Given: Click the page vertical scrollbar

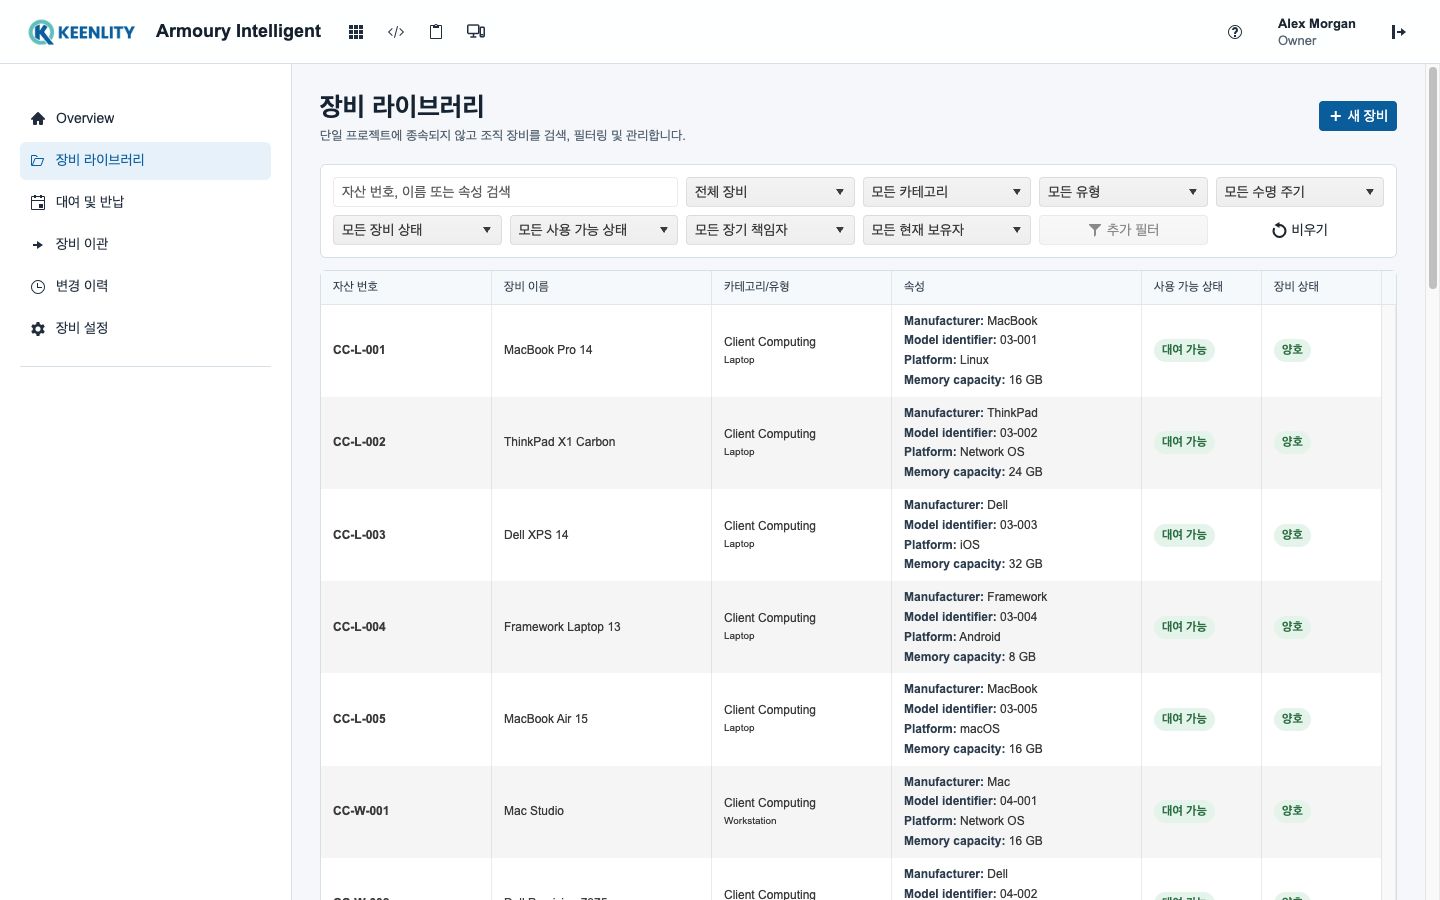Looking at the screenshot, I should (x=1432, y=178).
